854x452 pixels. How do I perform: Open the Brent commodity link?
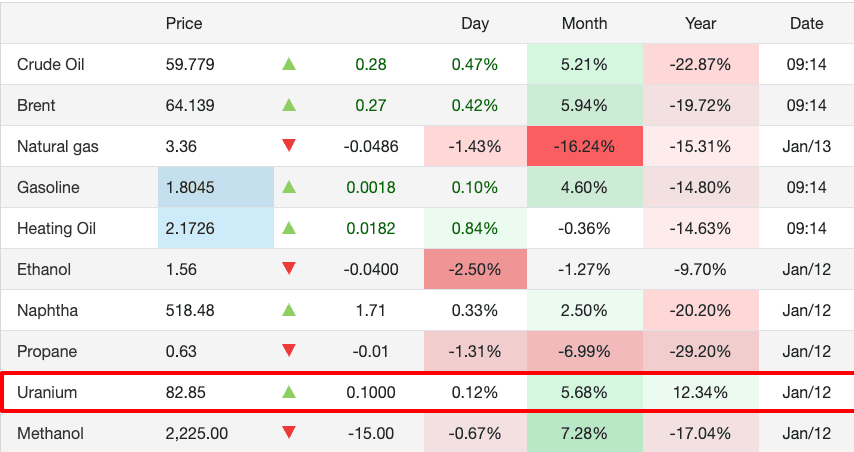tap(36, 105)
